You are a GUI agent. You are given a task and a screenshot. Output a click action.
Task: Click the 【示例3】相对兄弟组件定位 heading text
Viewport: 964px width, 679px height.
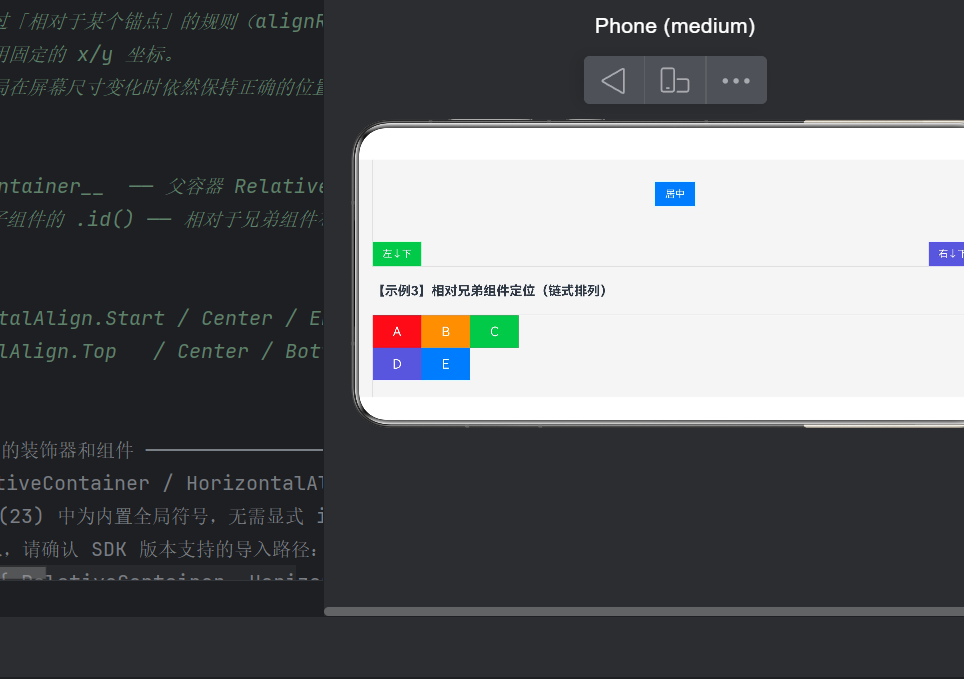(x=492, y=290)
